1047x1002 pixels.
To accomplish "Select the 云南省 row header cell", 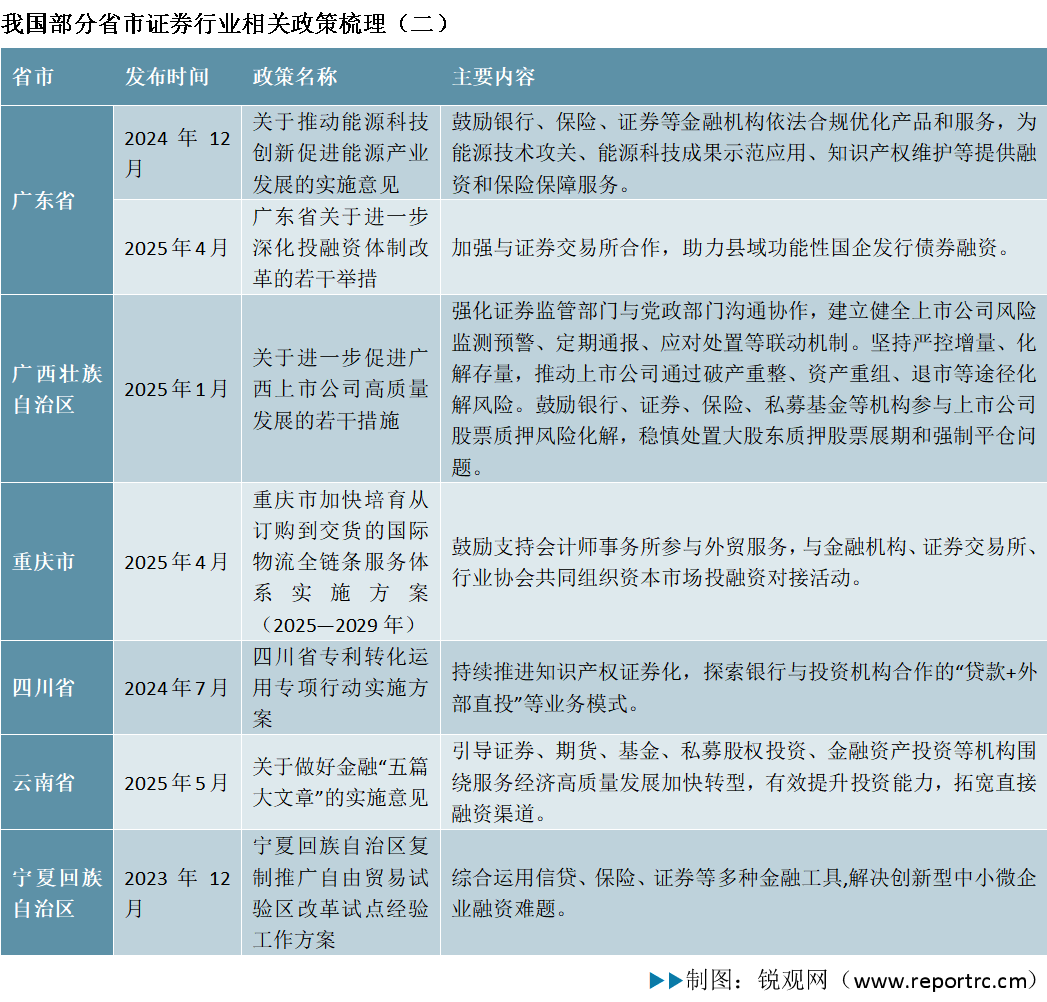I will [43, 781].
